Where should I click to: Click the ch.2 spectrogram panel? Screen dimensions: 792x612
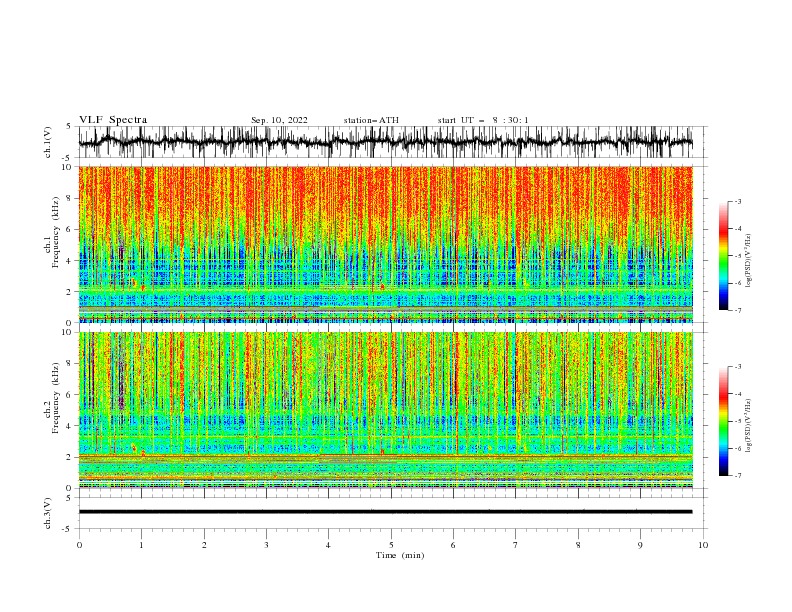(385, 410)
